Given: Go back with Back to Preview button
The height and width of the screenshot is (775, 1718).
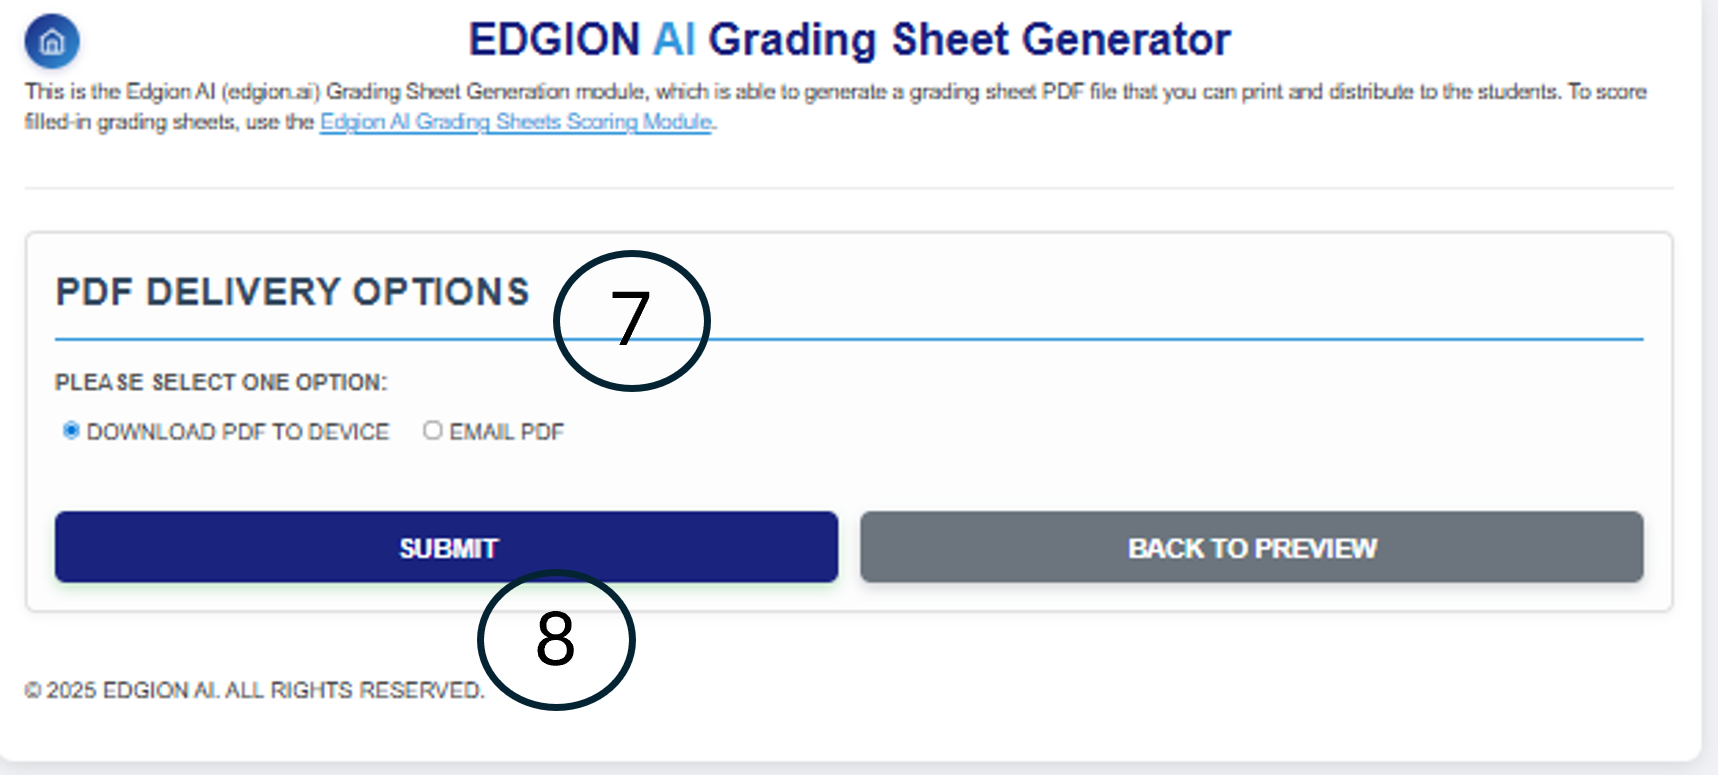Looking at the screenshot, I should (1251, 548).
